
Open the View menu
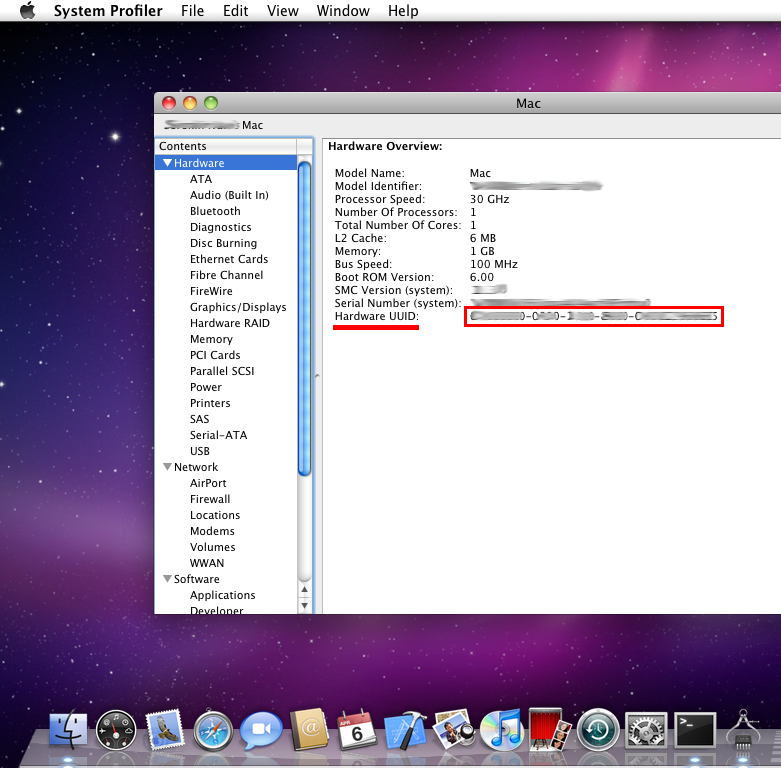pos(282,10)
